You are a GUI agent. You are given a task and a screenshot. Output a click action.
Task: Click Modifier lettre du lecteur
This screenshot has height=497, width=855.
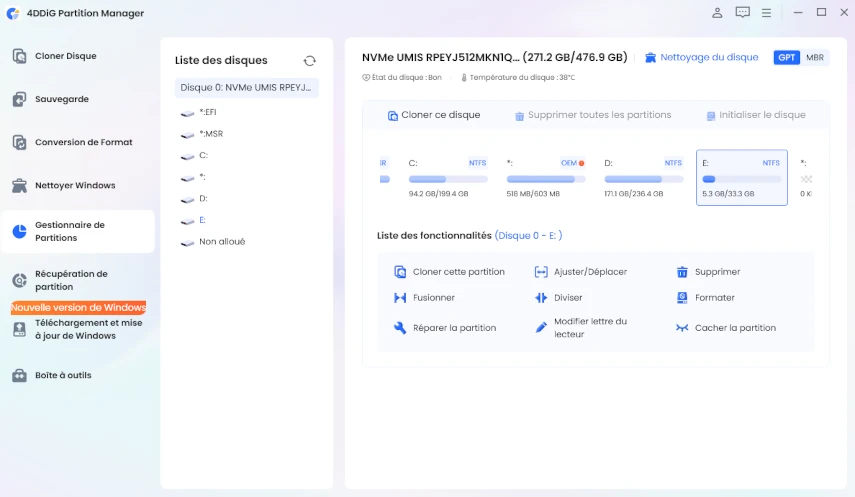(581, 328)
